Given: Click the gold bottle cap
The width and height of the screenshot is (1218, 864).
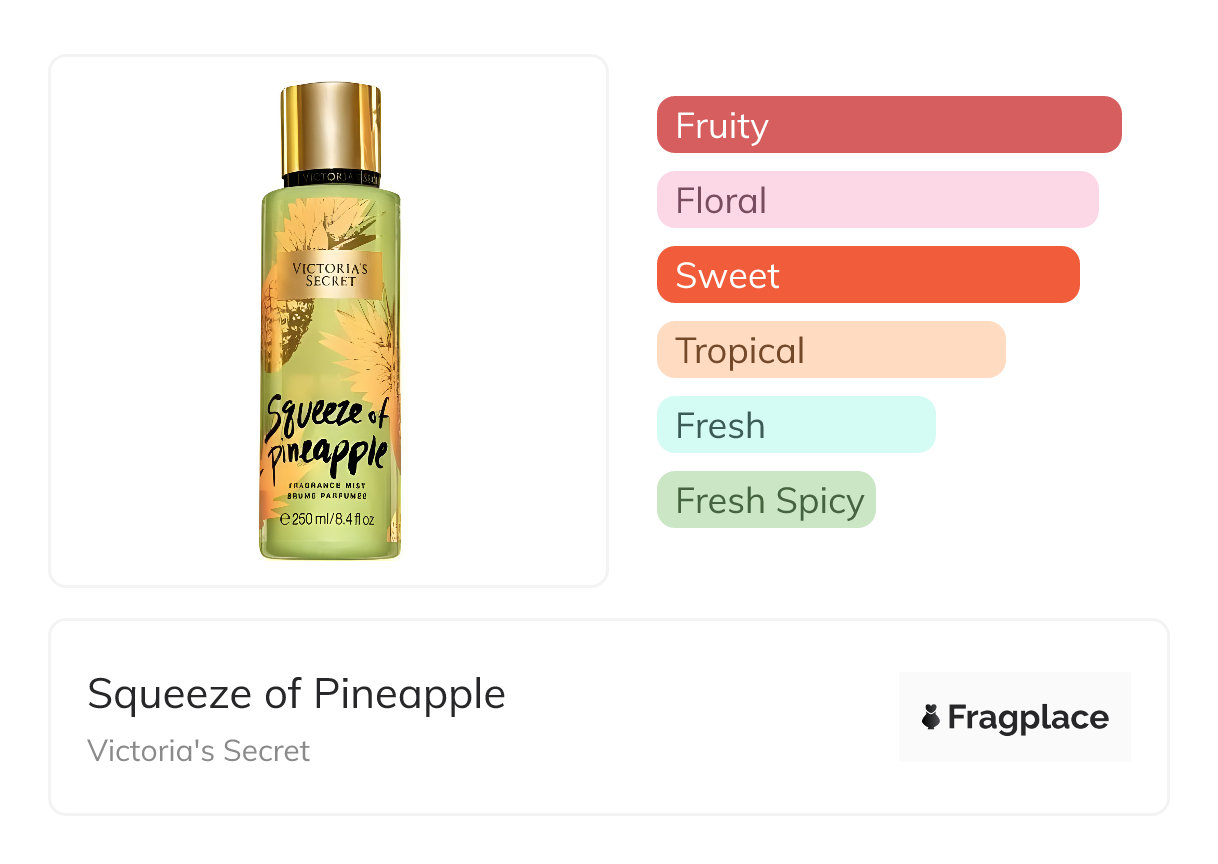Looking at the screenshot, I should coord(331,127).
